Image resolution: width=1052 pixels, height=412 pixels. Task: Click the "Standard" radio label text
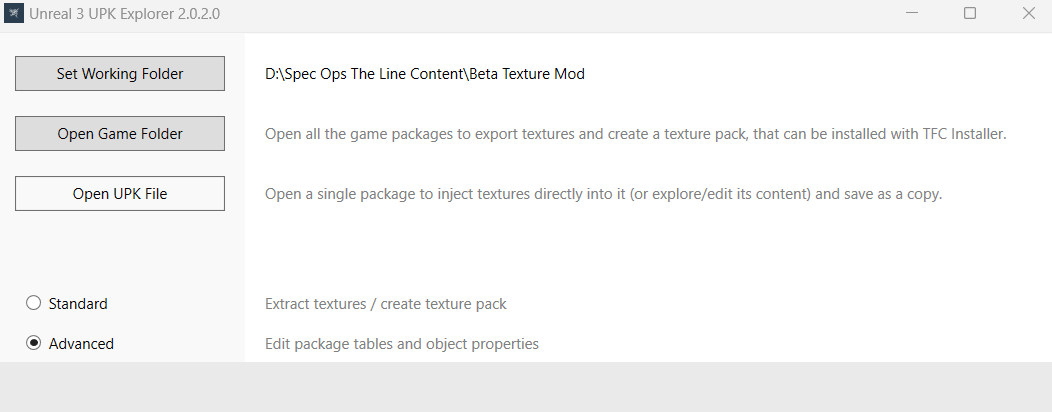coord(78,304)
